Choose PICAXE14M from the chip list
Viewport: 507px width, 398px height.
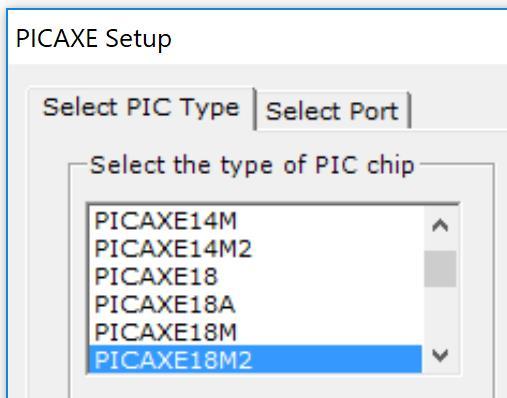point(255,221)
